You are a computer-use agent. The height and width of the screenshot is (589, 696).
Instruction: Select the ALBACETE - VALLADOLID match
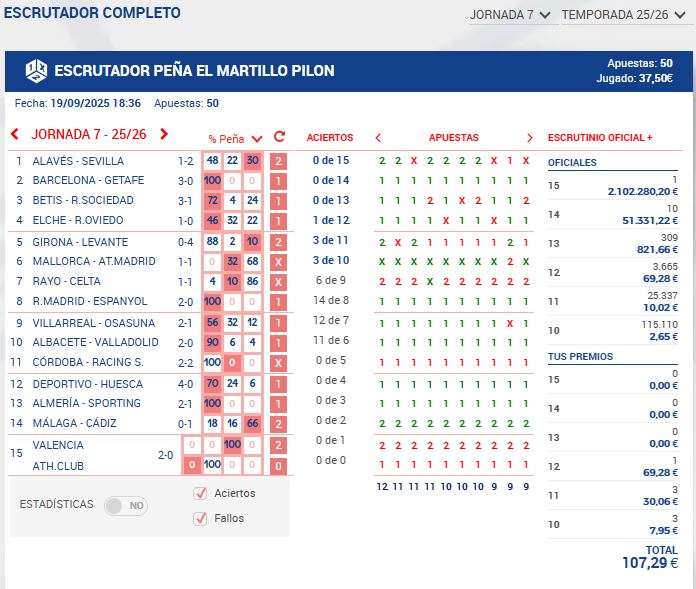(x=95, y=342)
